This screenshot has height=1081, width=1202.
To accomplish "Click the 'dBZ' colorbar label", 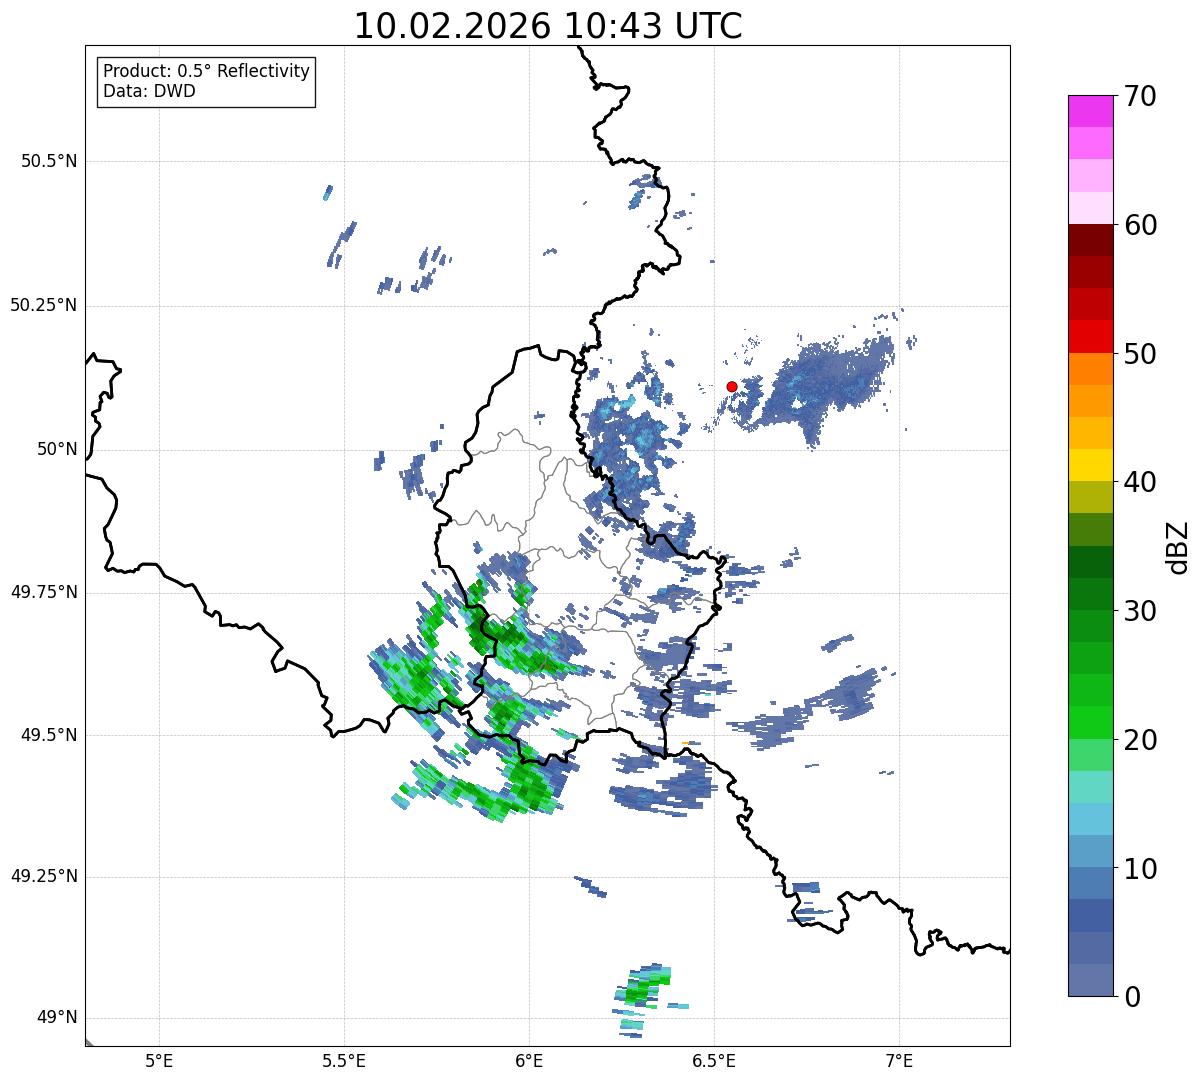I will tap(1177, 546).
